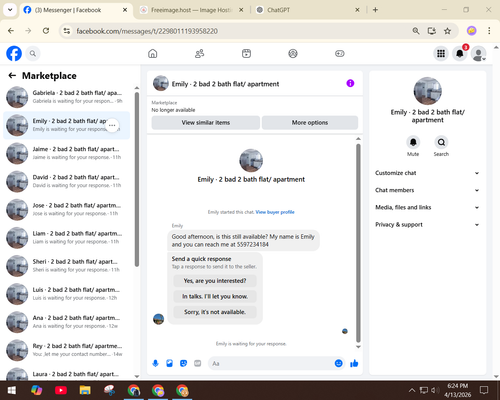Search in conversation via Search icon
The width and height of the screenshot is (500, 400).
point(441,142)
